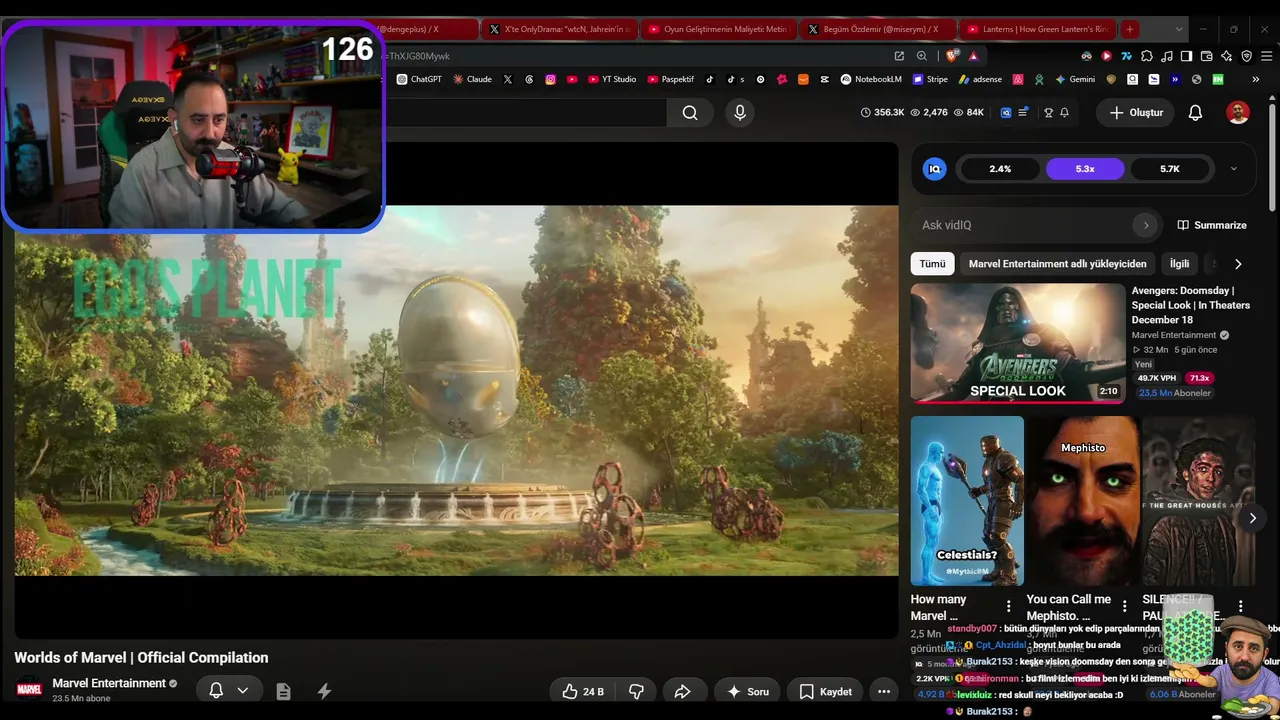The image size is (1280, 720).
Task: Click the vidIQ 356.3K clock stat
Action: tap(882, 113)
